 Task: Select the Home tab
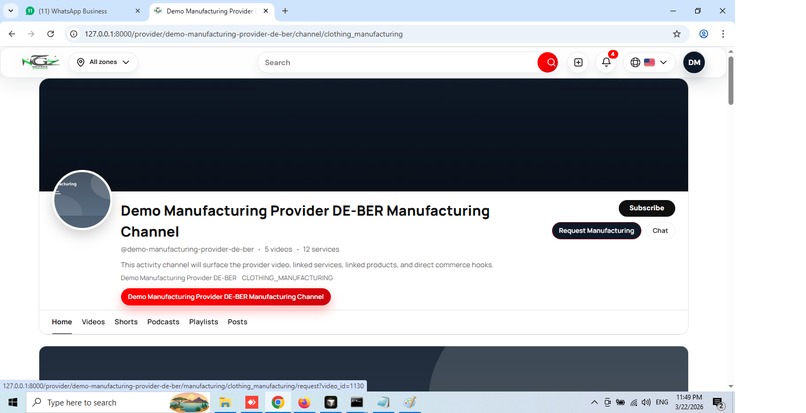(x=62, y=322)
